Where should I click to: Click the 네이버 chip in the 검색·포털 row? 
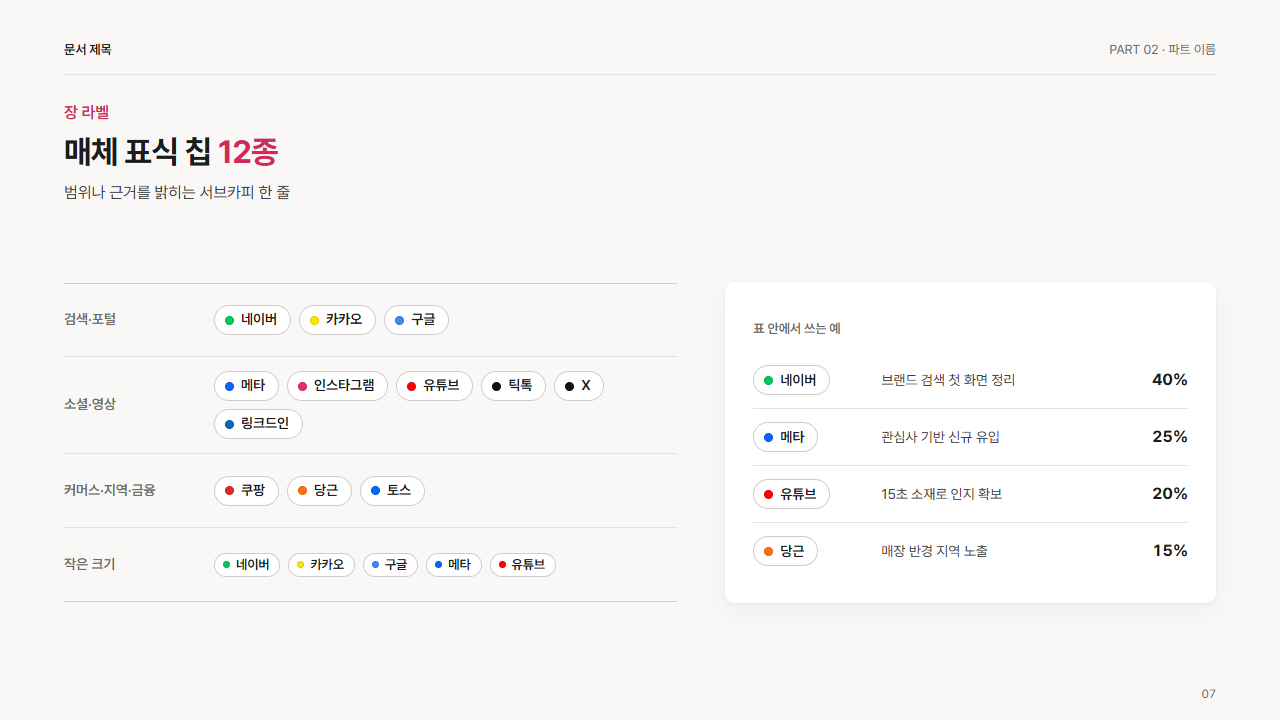click(x=252, y=320)
